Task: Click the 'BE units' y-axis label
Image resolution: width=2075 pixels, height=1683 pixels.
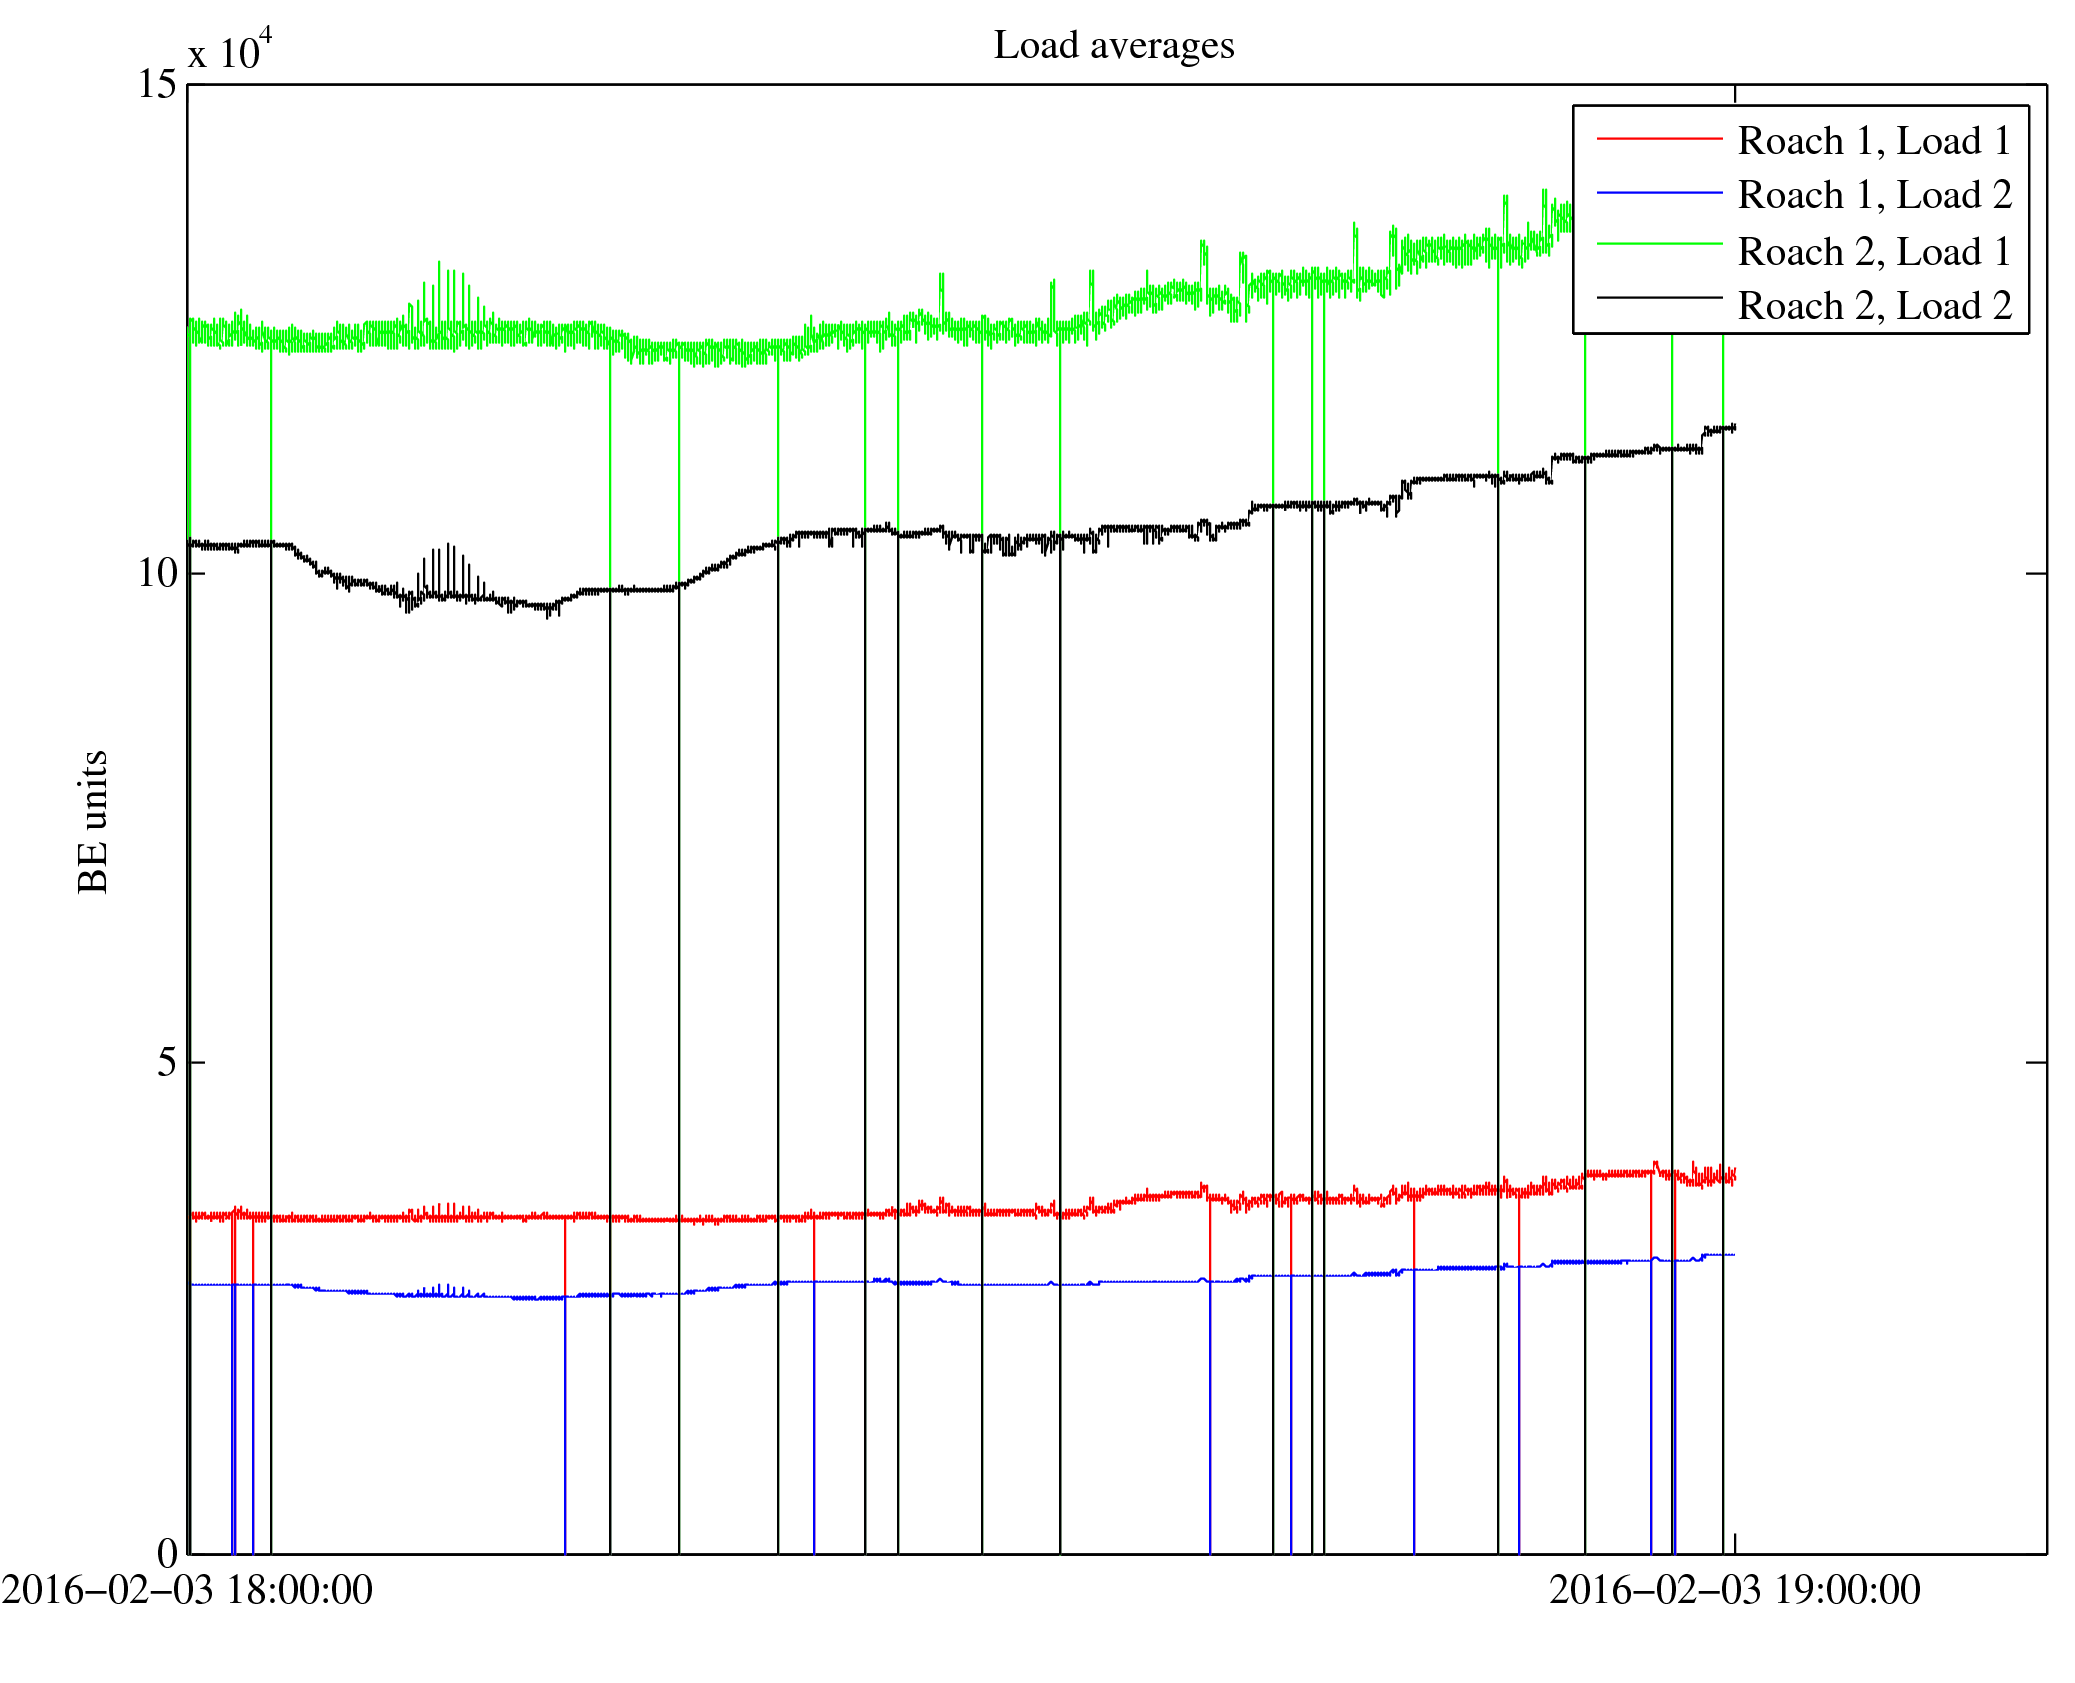Action: [x=93, y=821]
